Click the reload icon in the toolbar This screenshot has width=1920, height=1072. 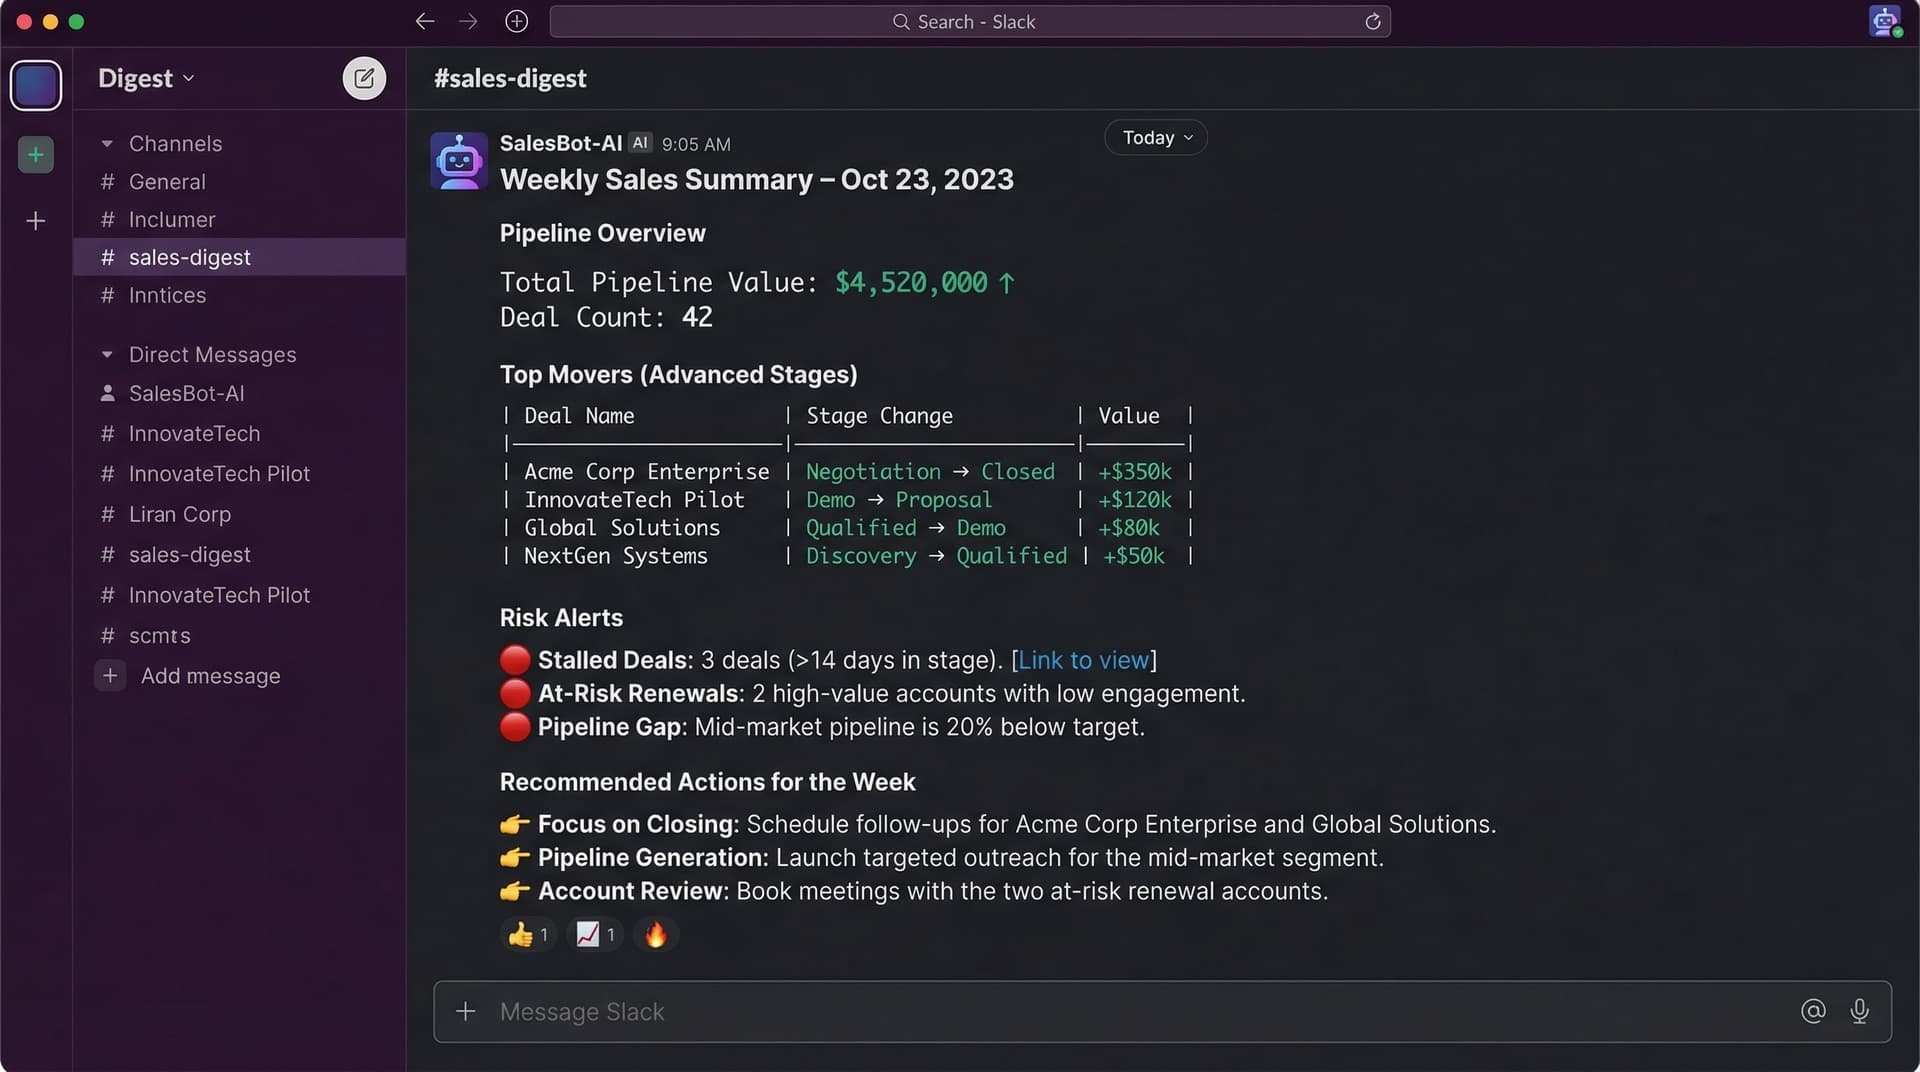(1373, 21)
